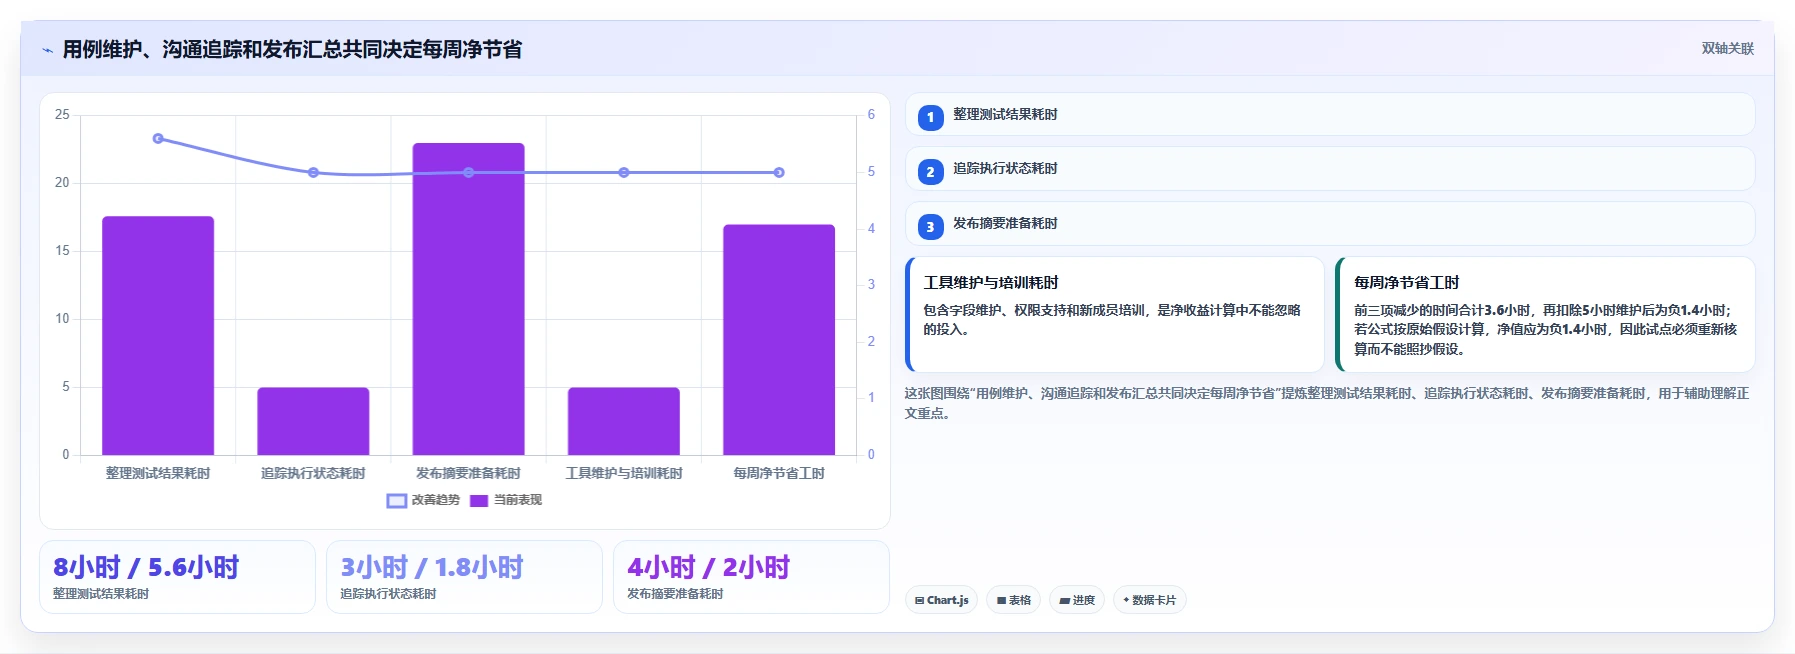Screen dimensions: 1795x654
Task: Toggle the 改善趋势 legend swatch
Action: coord(396,500)
